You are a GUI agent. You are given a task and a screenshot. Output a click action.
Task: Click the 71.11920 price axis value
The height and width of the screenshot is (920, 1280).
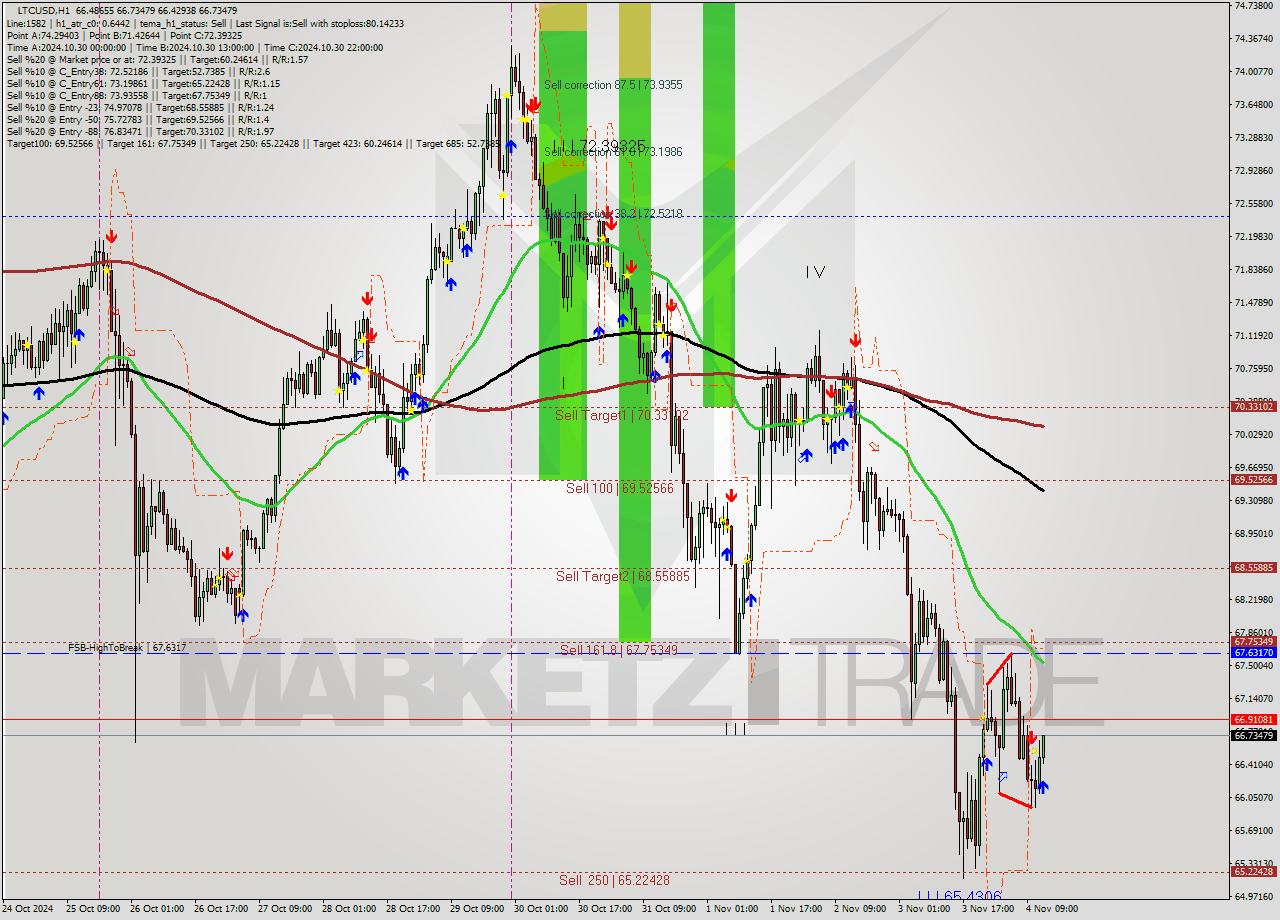pos(1253,335)
